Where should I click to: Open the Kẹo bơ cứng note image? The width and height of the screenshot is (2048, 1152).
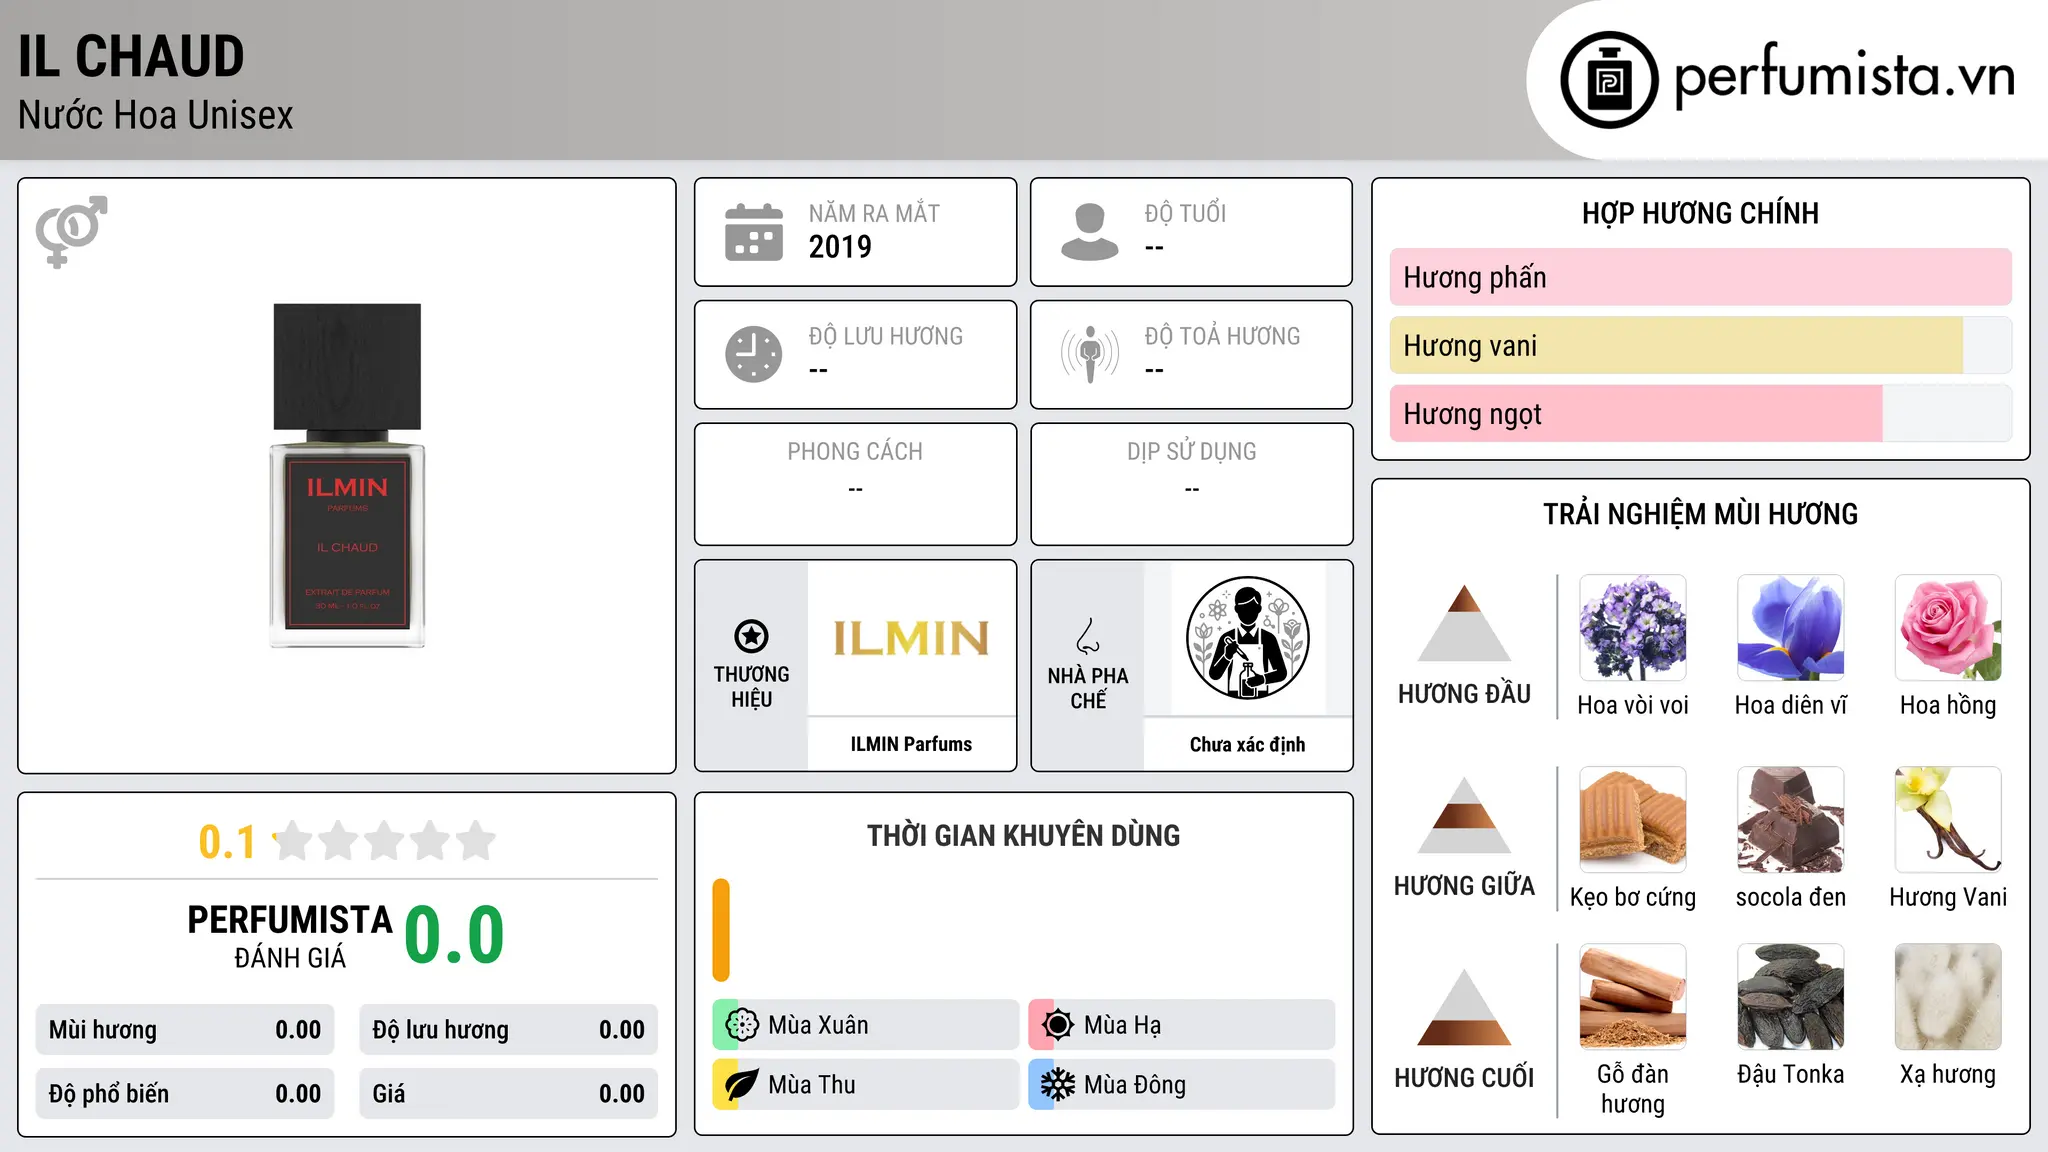(1633, 820)
